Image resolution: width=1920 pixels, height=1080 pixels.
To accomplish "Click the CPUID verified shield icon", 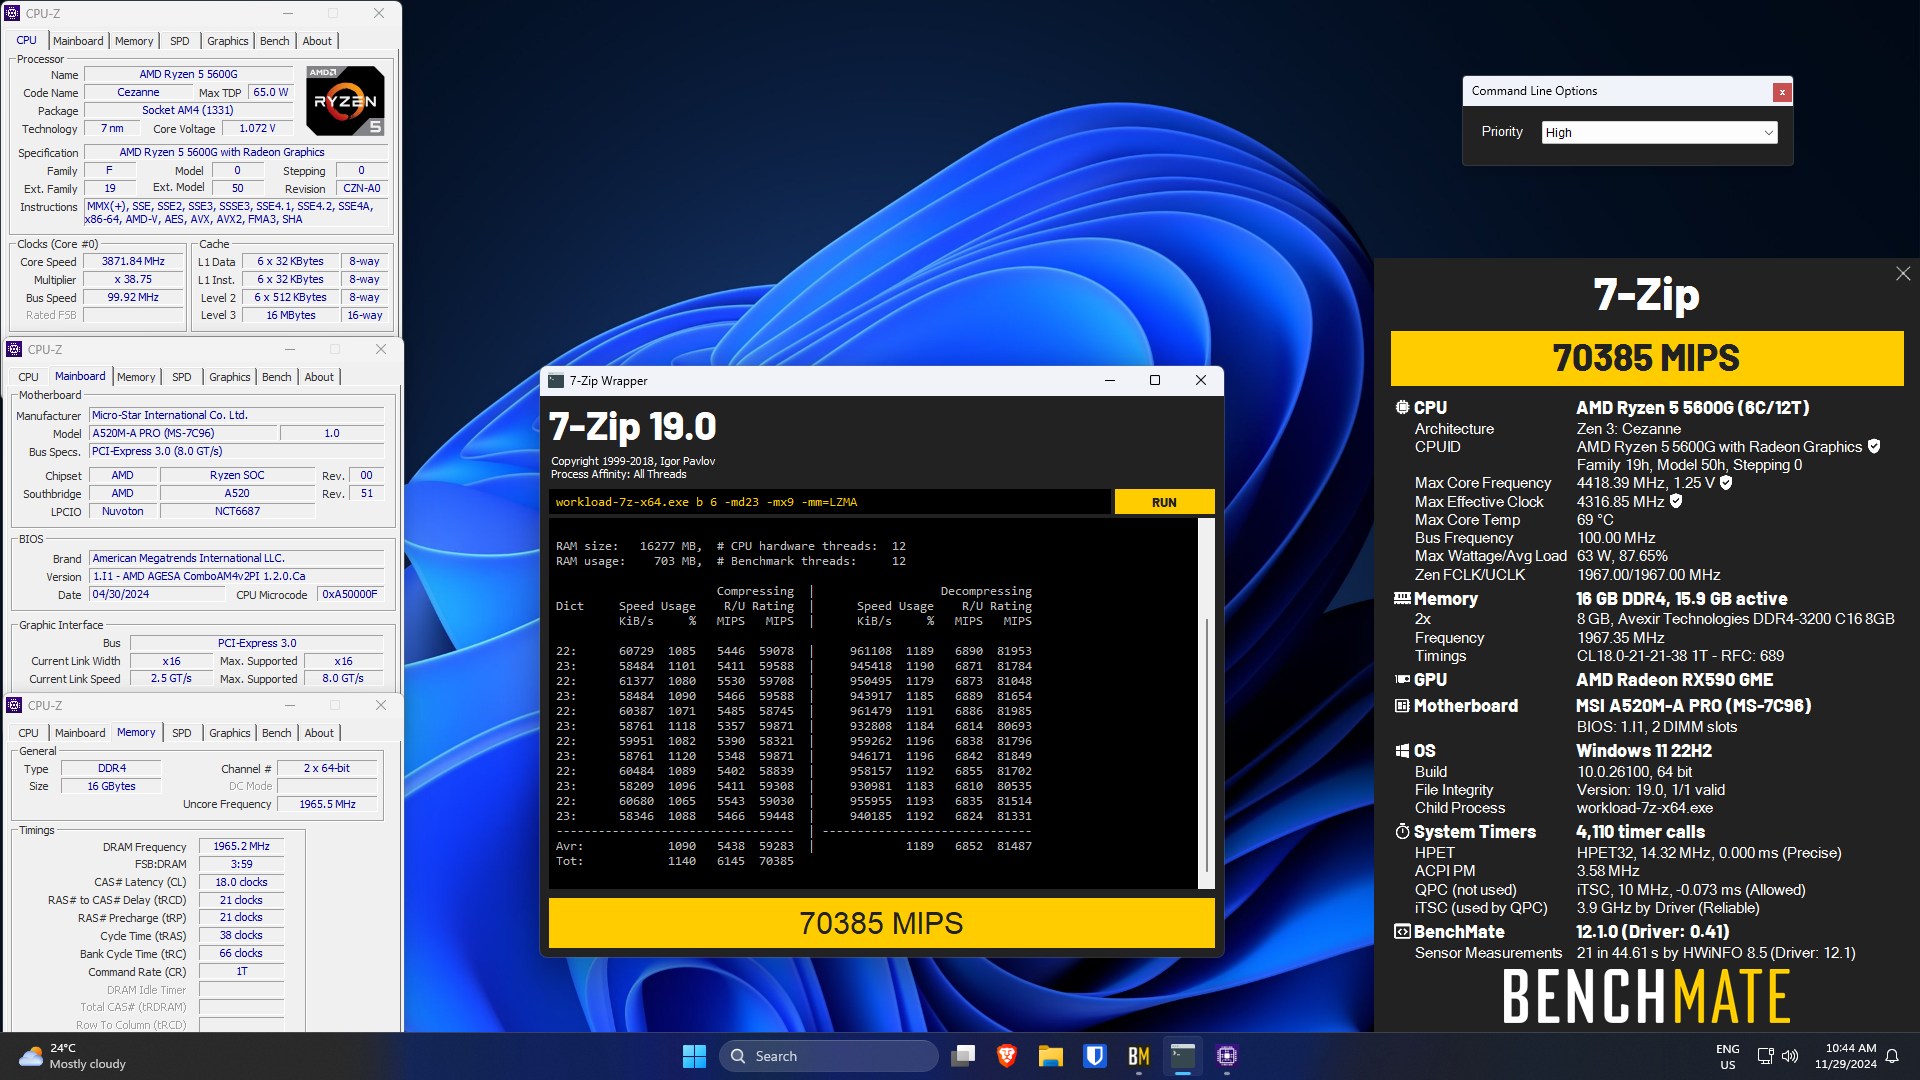I will [x=1874, y=447].
